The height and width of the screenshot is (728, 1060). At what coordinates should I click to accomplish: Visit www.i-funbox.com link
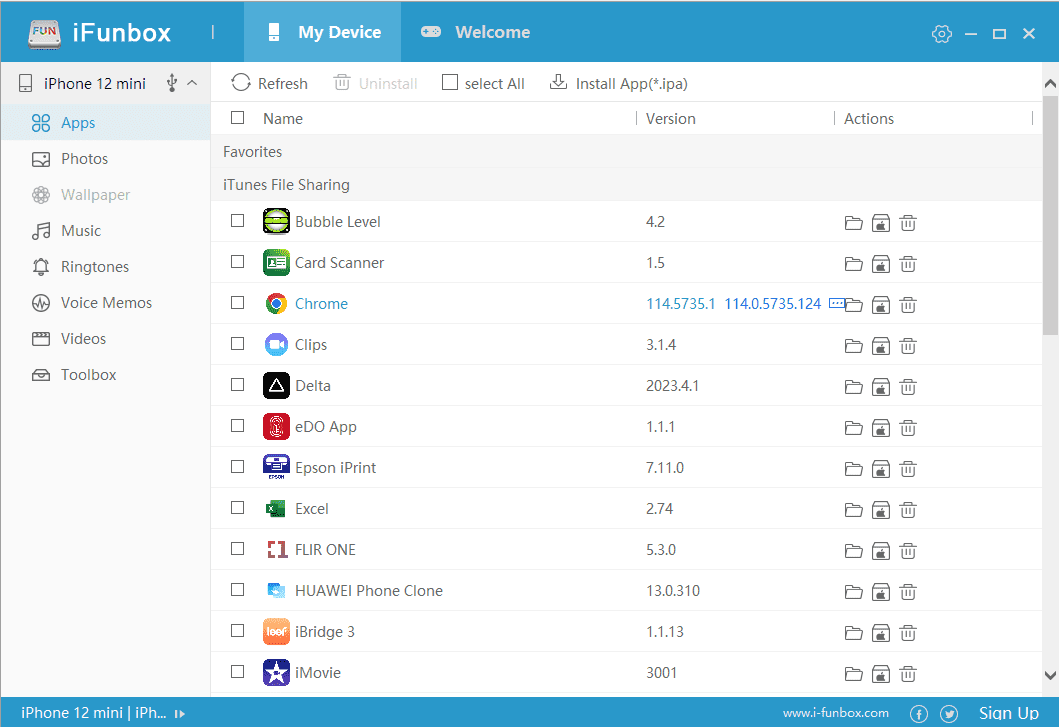tap(836, 713)
